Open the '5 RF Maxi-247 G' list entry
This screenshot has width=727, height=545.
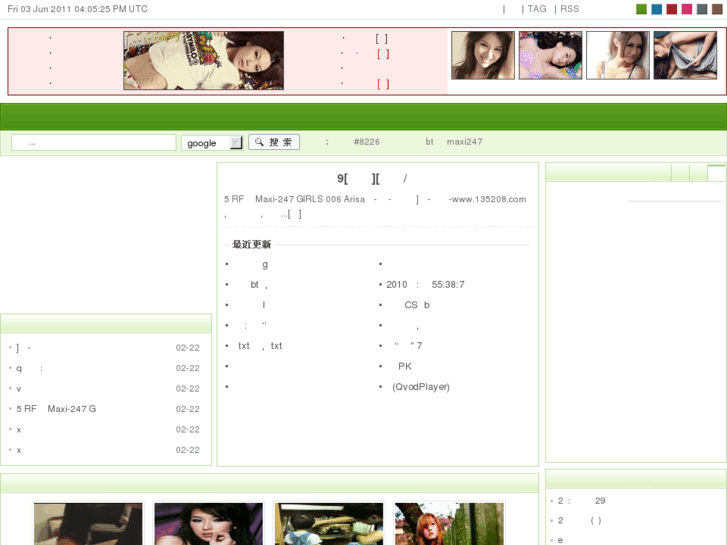[56, 409]
